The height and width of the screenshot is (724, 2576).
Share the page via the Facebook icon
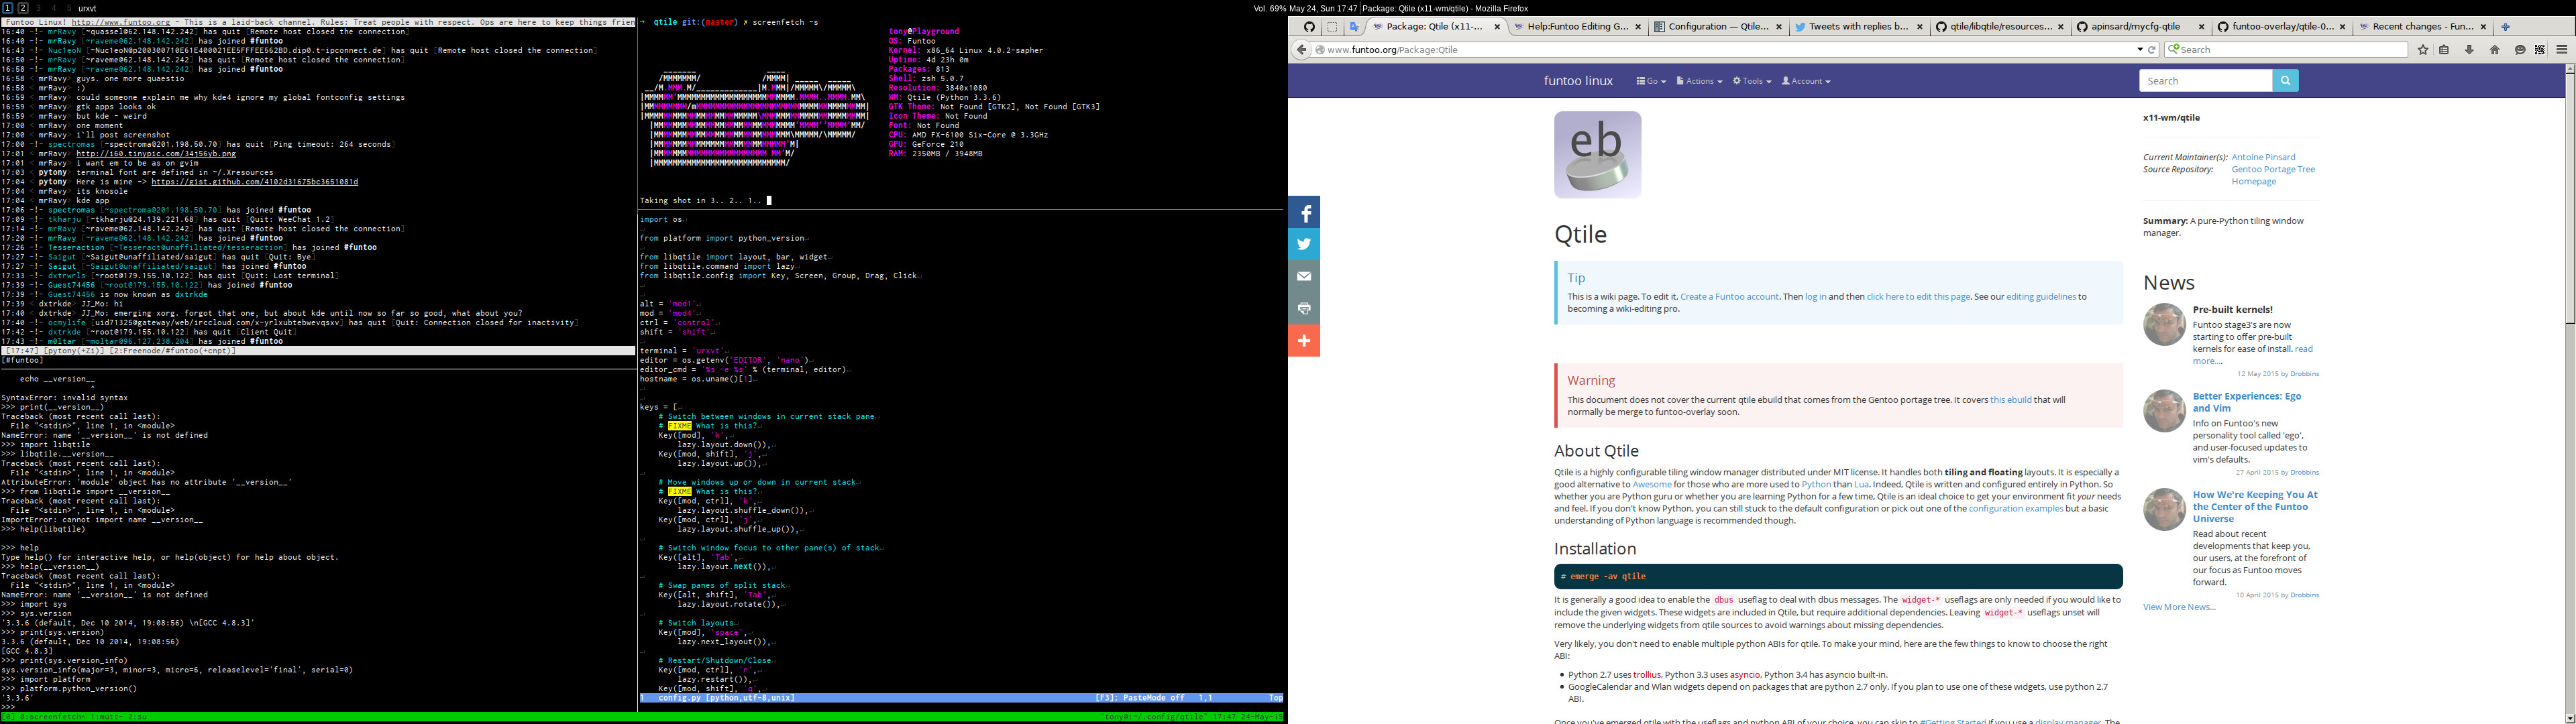click(x=1304, y=213)
